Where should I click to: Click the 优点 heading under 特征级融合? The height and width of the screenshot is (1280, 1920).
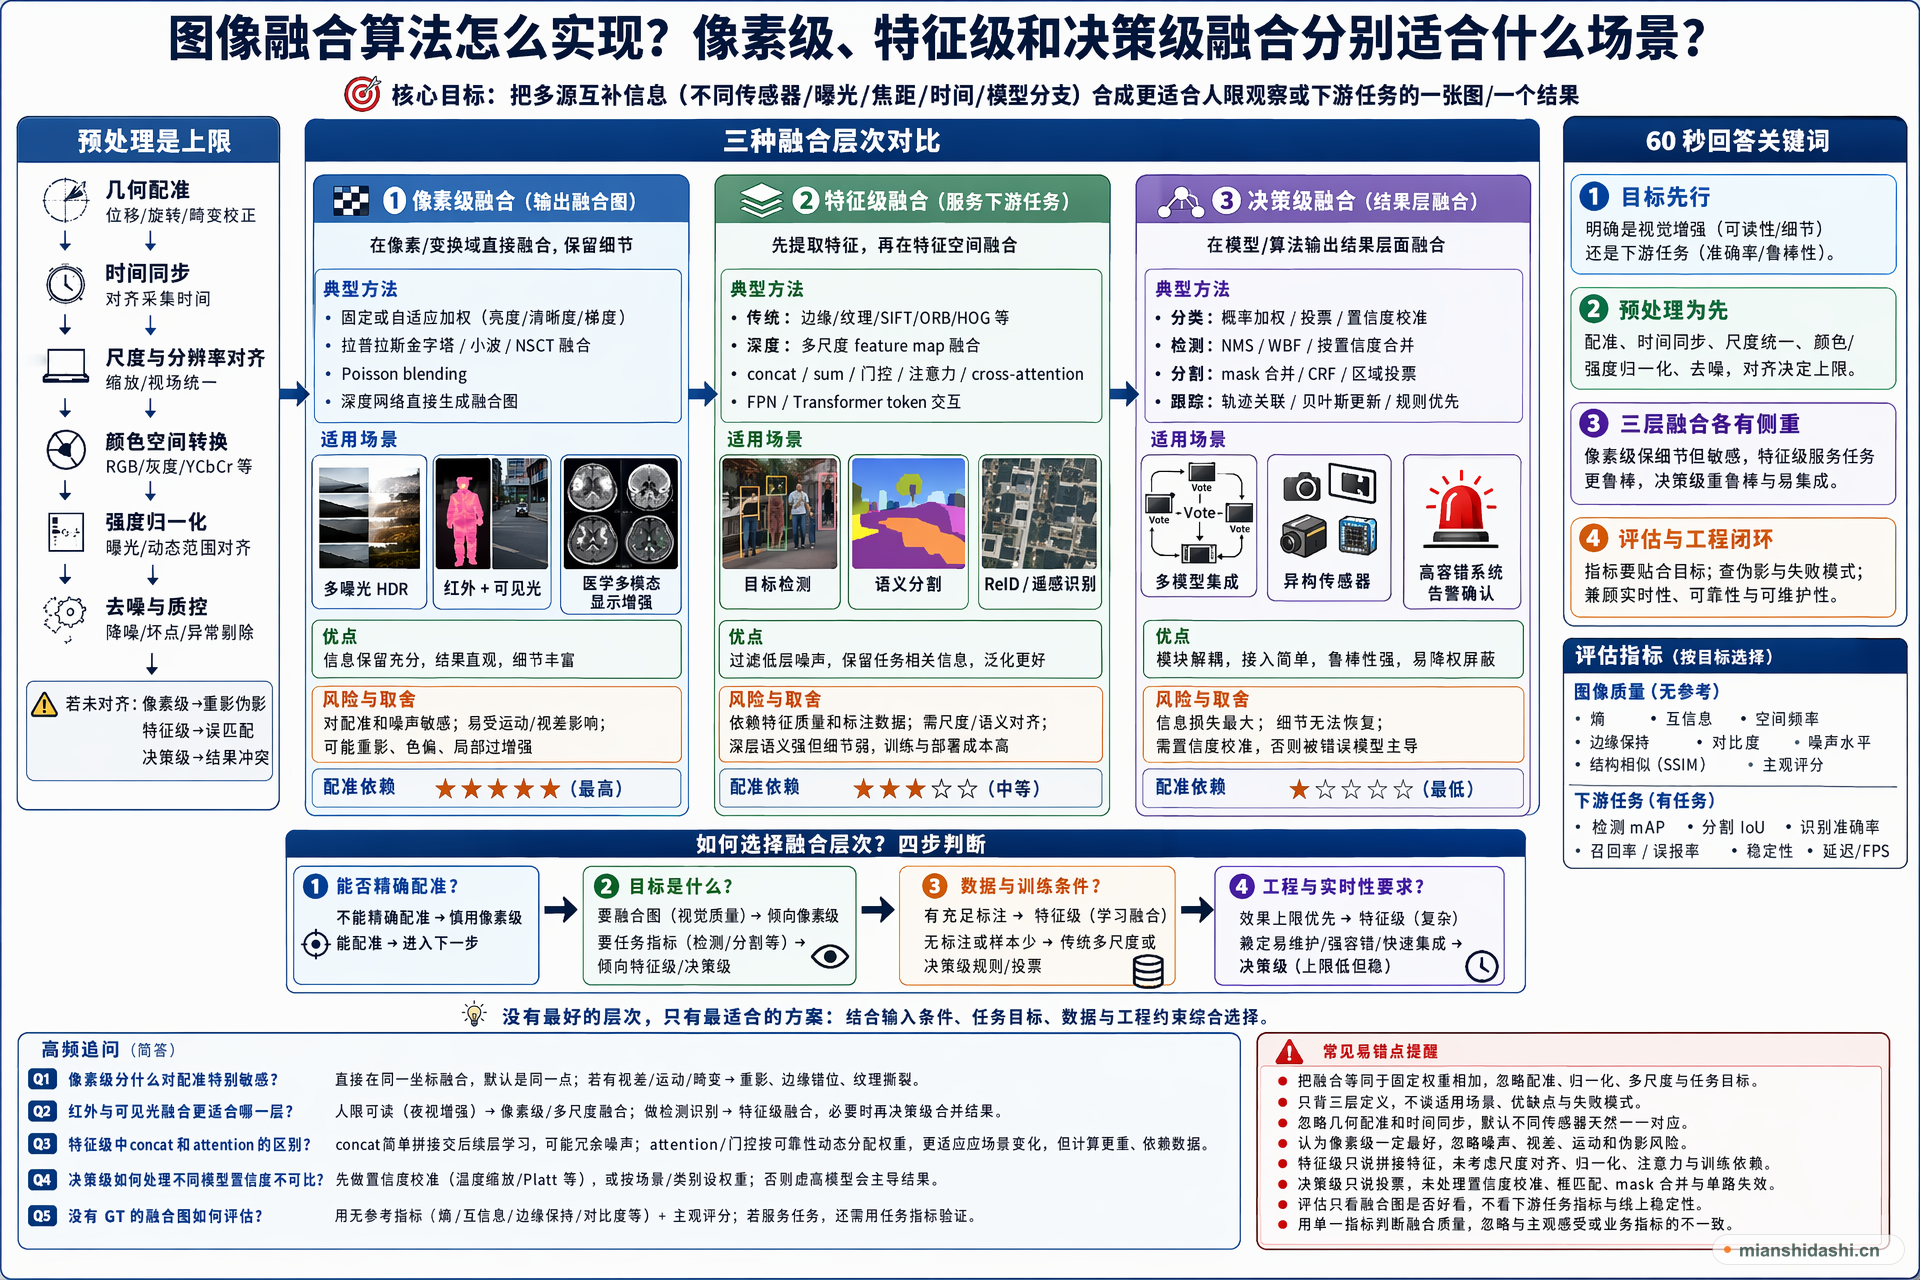point(745,636)
